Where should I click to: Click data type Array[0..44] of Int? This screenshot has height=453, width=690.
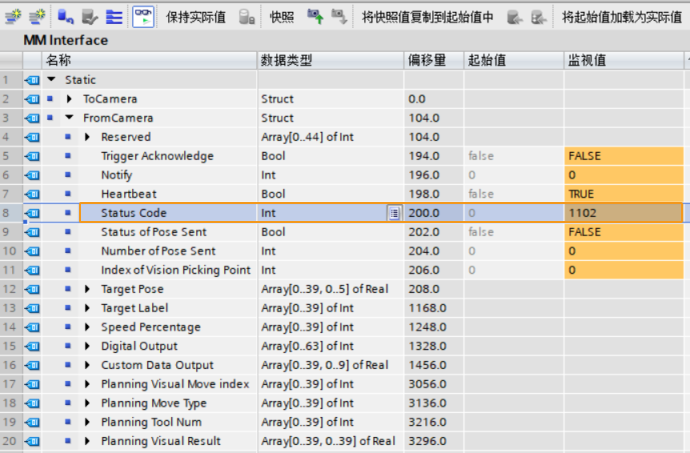point(330,137)
